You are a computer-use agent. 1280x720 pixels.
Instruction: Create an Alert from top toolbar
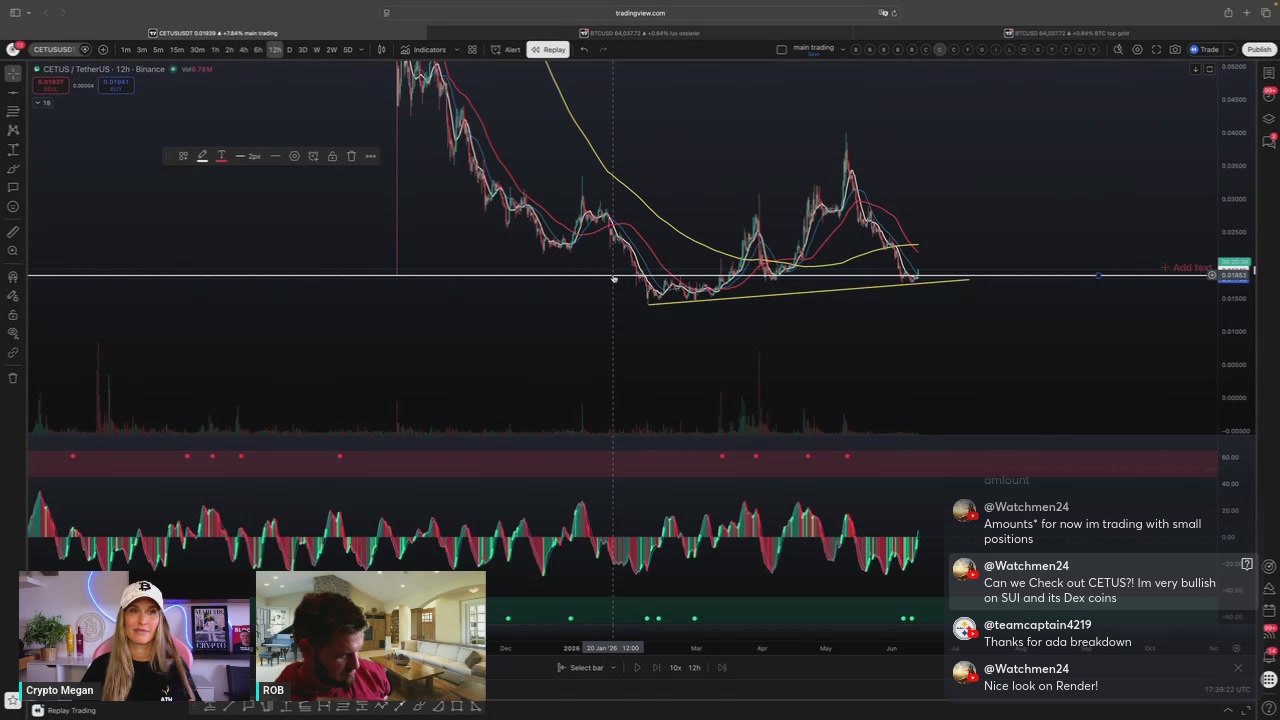click(x=506, y=49)
